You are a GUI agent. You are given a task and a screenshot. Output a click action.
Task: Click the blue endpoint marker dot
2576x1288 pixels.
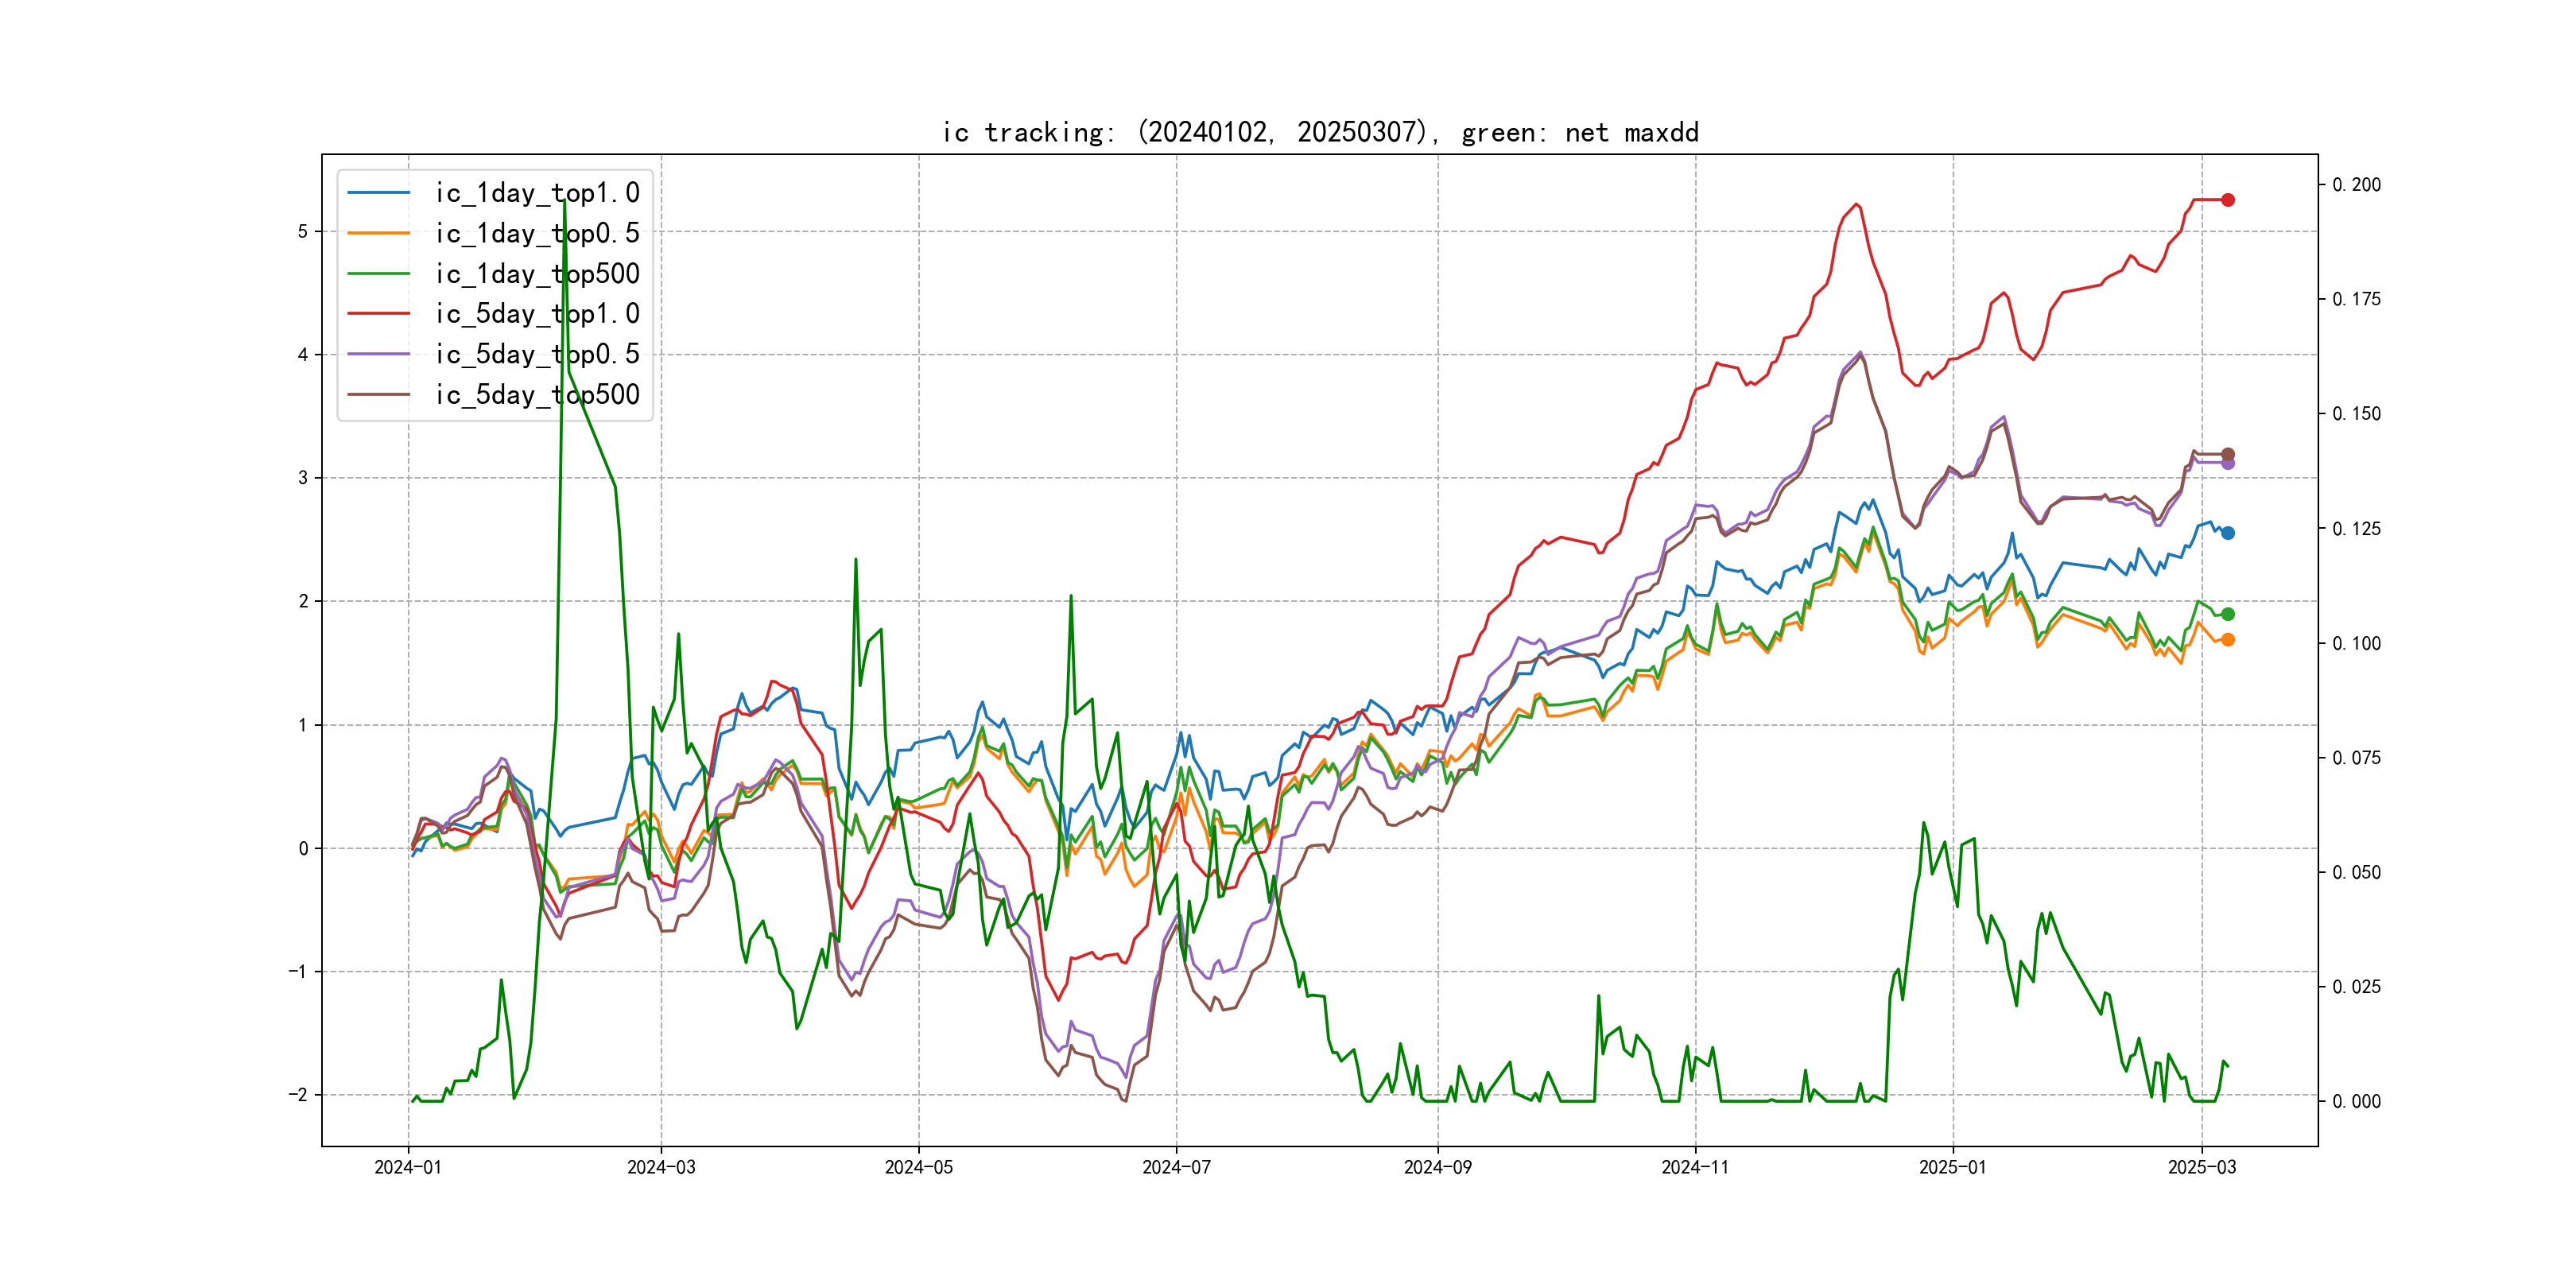tap(2227, 533)
